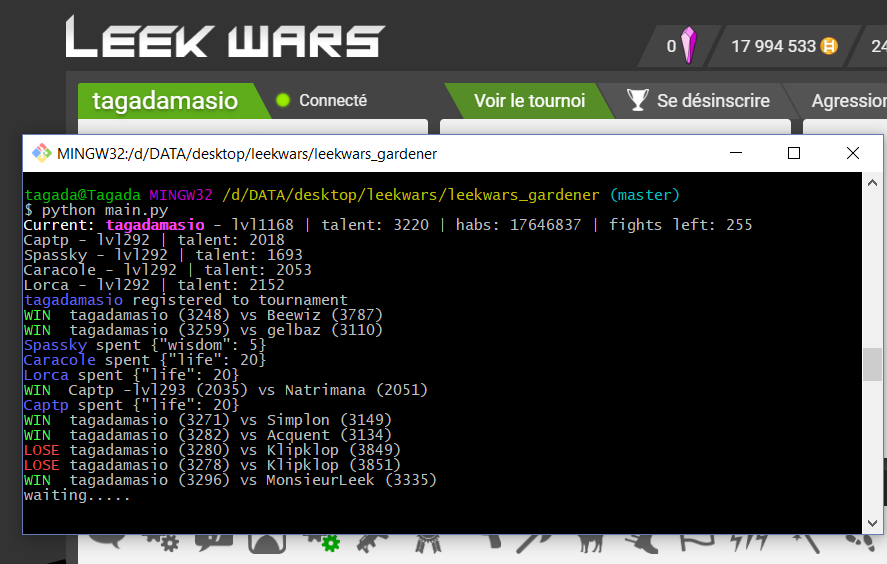
Task: Click the pink 'tagadamasio' name in Current line
Action: (x=155, y=225)
